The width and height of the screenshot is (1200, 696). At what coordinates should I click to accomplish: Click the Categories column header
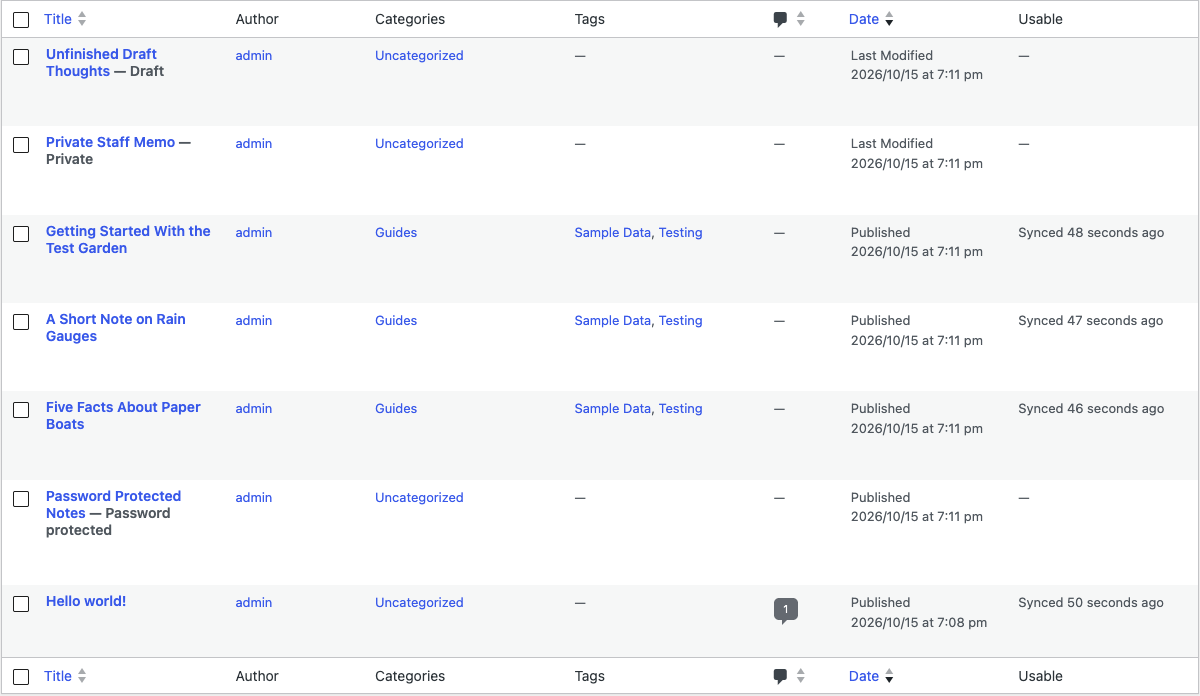coord(410,19)
